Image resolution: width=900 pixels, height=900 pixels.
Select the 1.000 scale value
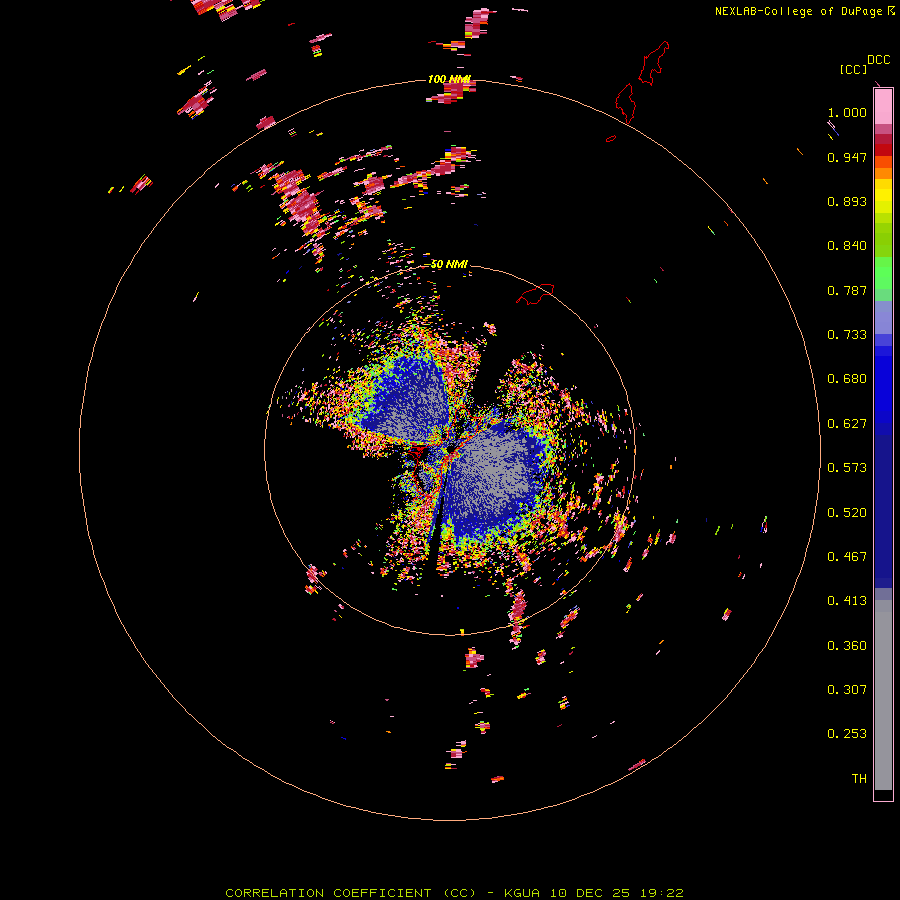coord(847,112)
